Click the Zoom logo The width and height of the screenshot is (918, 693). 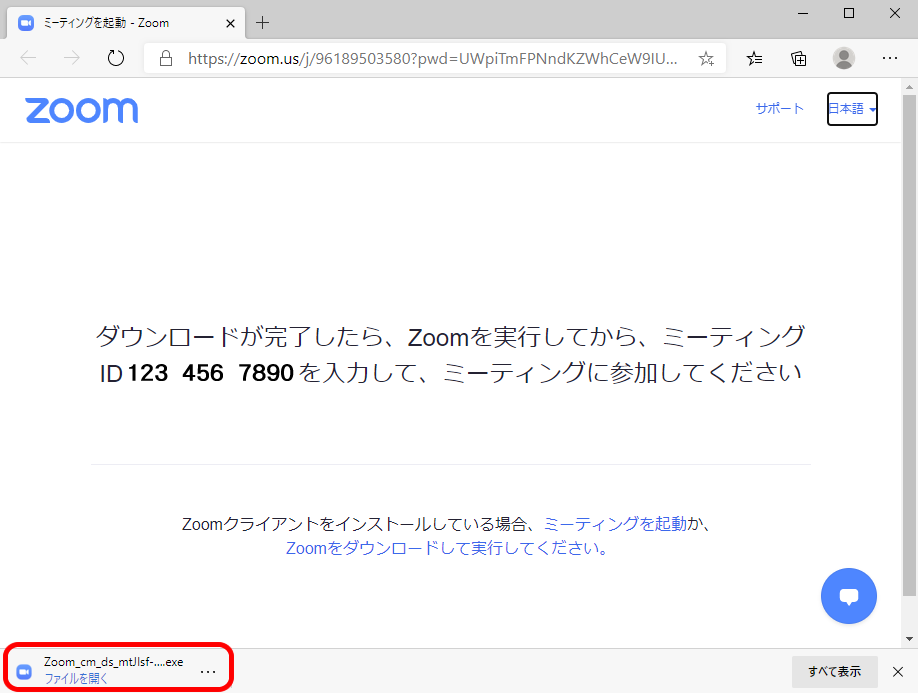[81, 110]
